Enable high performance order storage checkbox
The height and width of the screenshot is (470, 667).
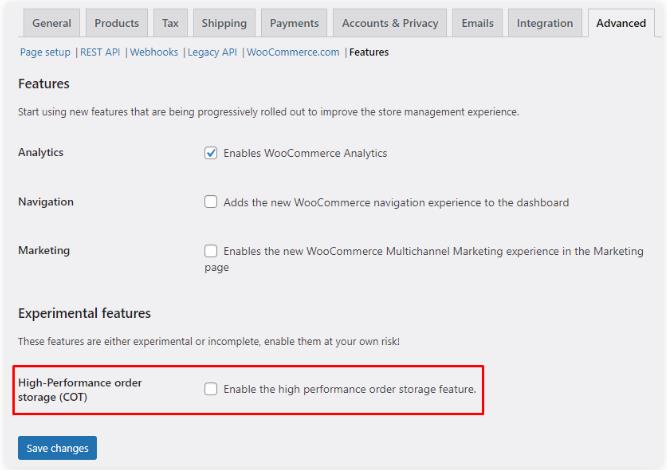(211, 389)
